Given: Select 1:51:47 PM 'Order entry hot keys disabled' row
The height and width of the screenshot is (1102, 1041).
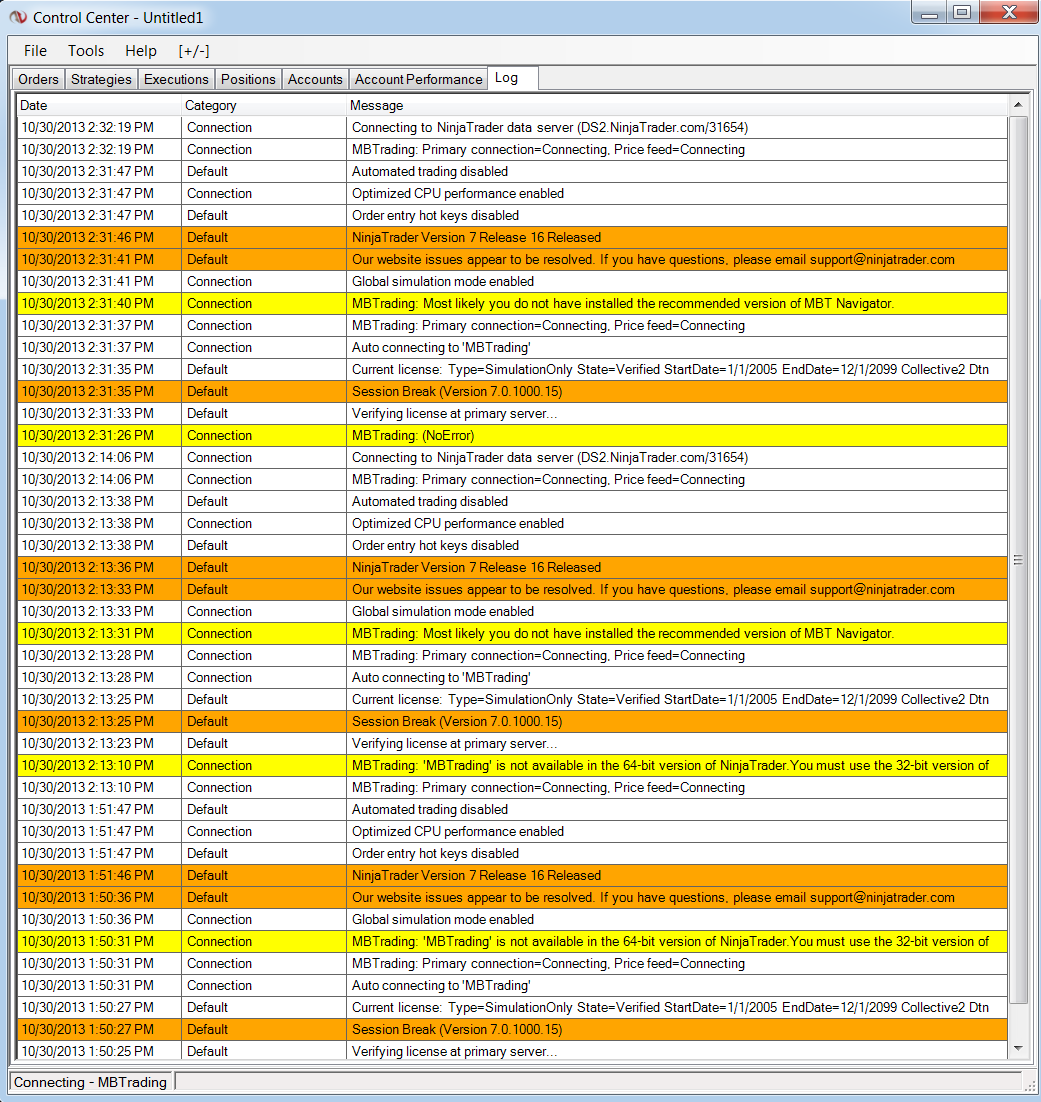Looking at the screenshot, I should pos(512,853).
